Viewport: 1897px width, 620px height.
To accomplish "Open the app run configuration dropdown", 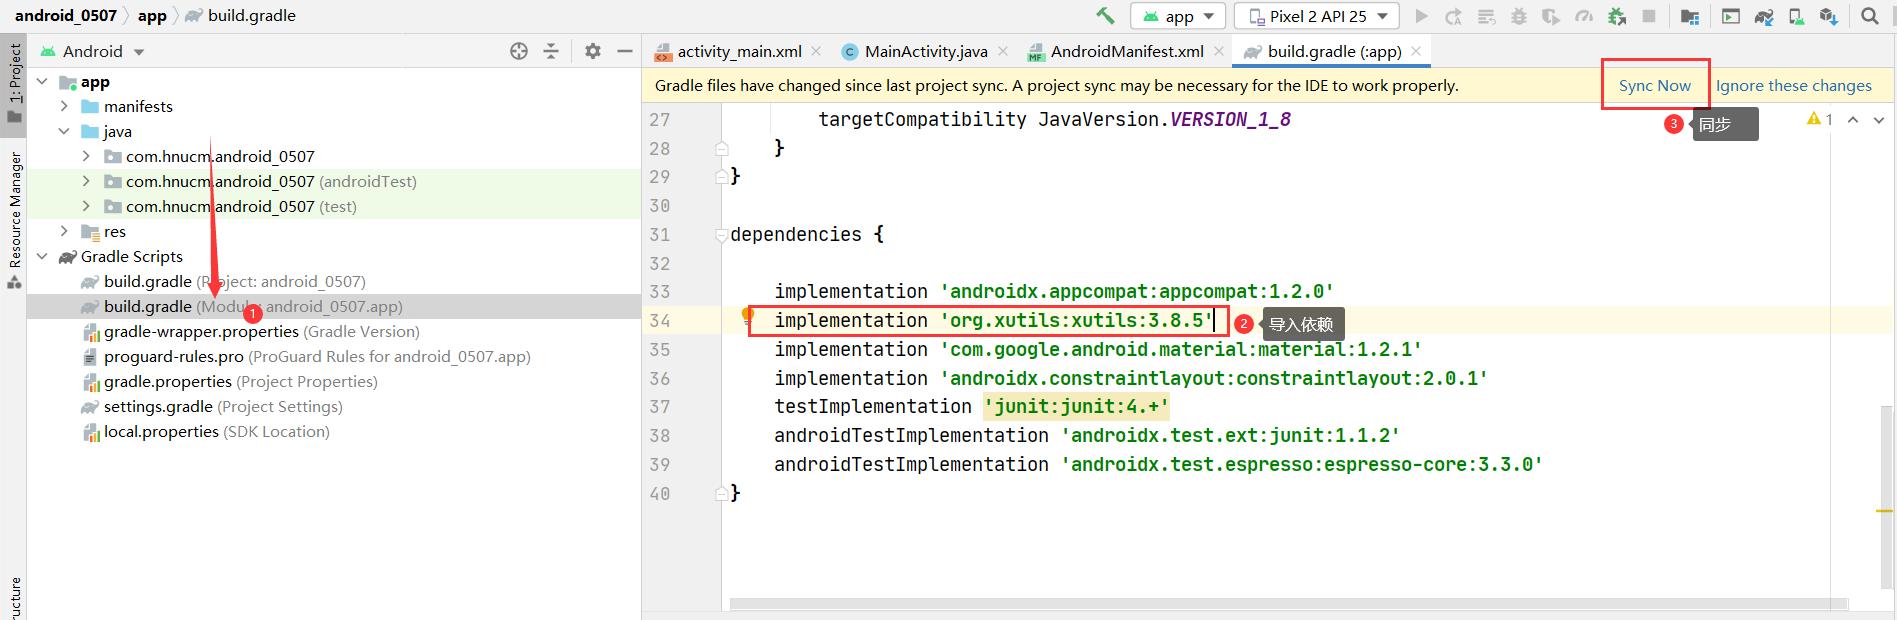I will pos(1178,16).
